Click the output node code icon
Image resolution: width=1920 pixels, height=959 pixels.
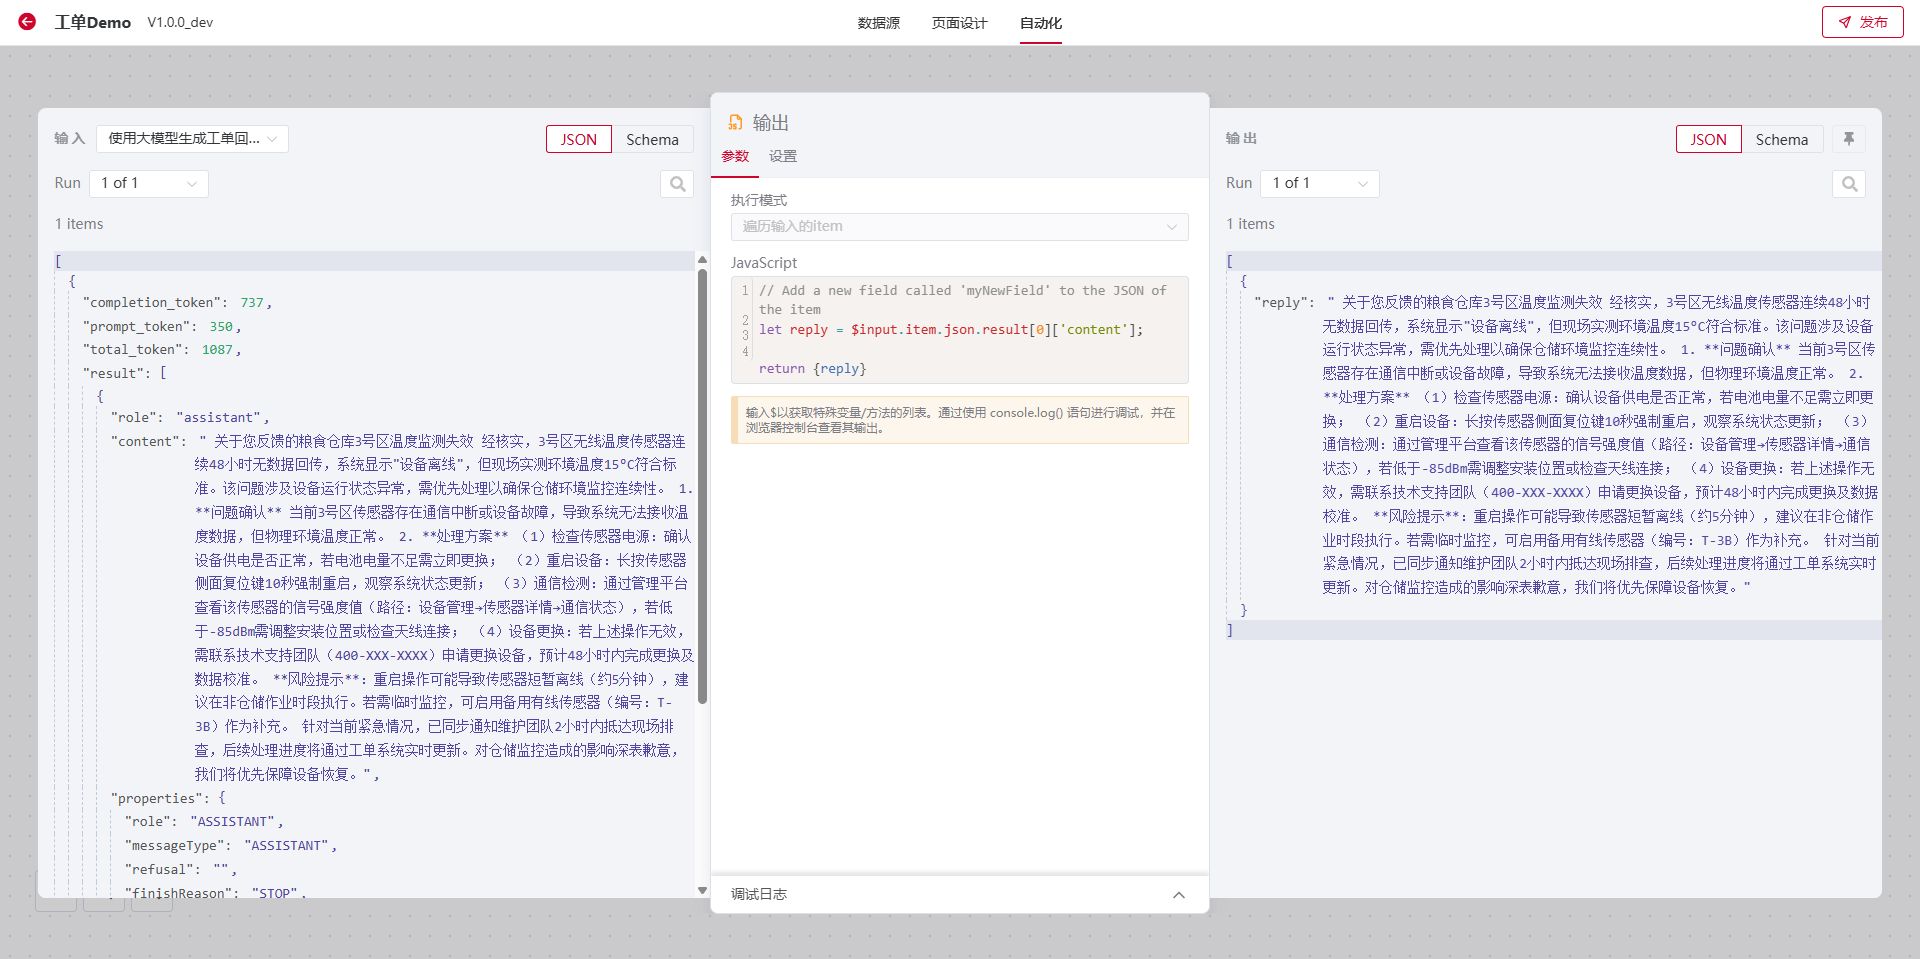pyautogui.click(x=735, y=123)
